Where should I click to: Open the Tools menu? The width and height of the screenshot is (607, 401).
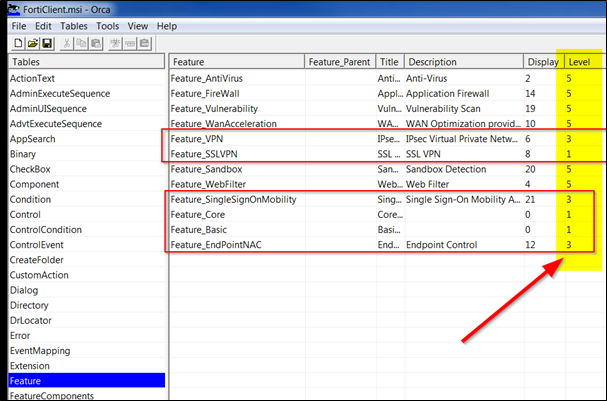coord(107,26)
